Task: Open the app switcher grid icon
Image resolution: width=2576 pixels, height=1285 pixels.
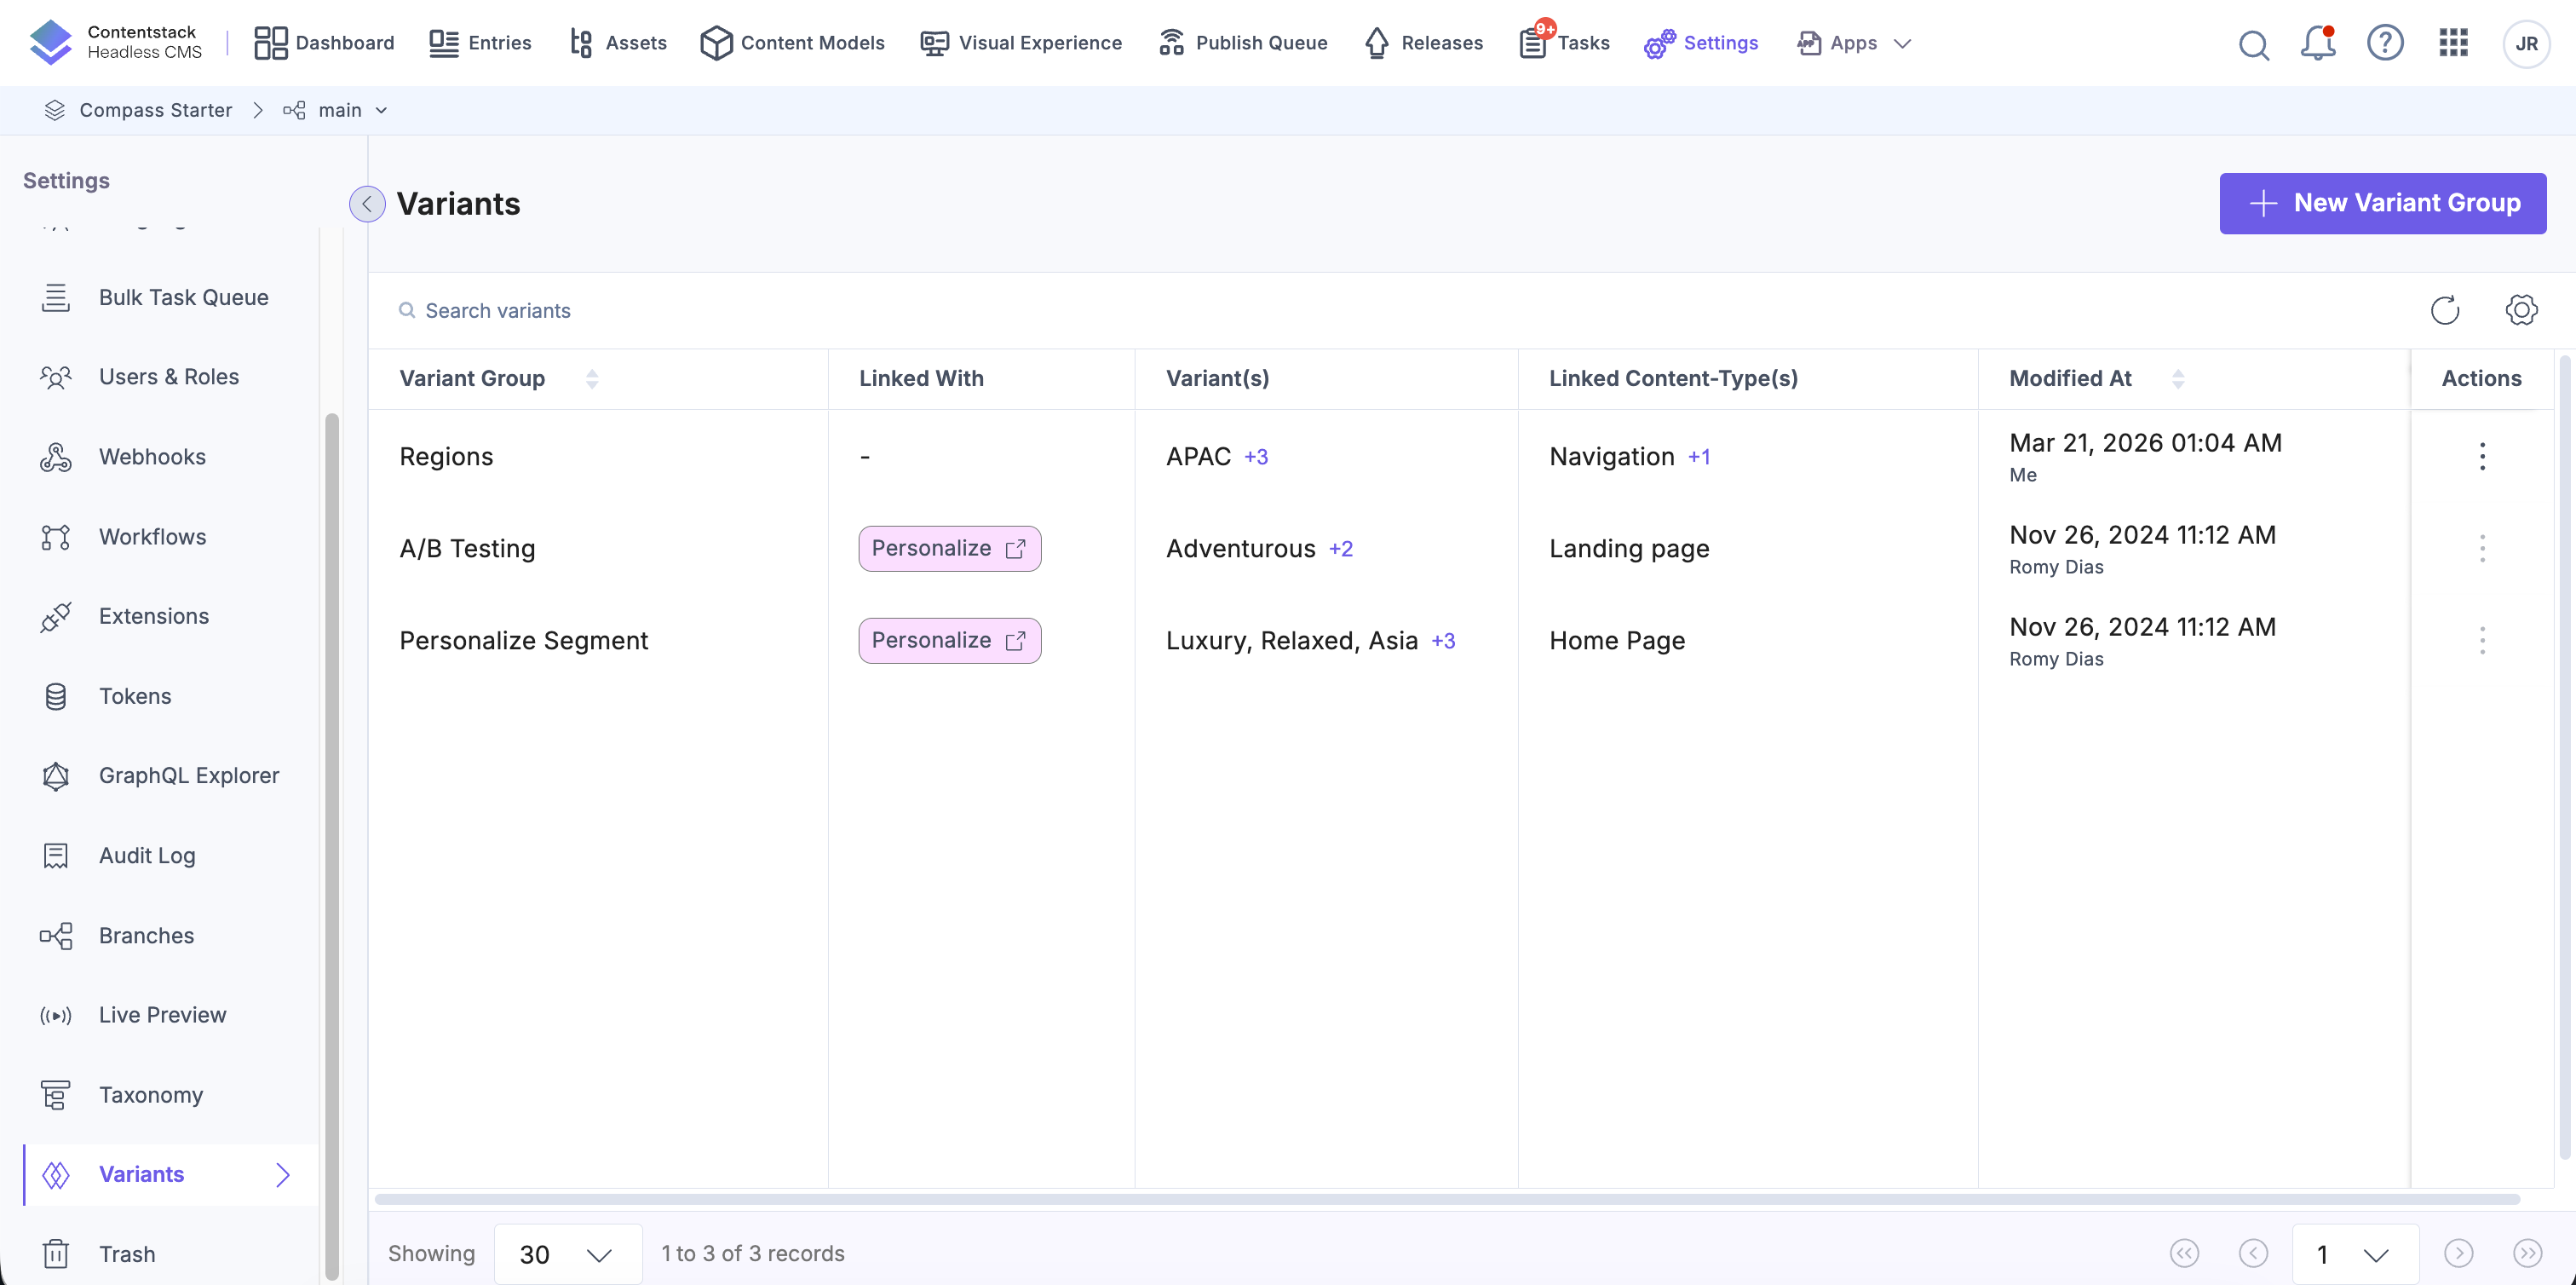Action: pyautogui.click(x=2453, y=43)
